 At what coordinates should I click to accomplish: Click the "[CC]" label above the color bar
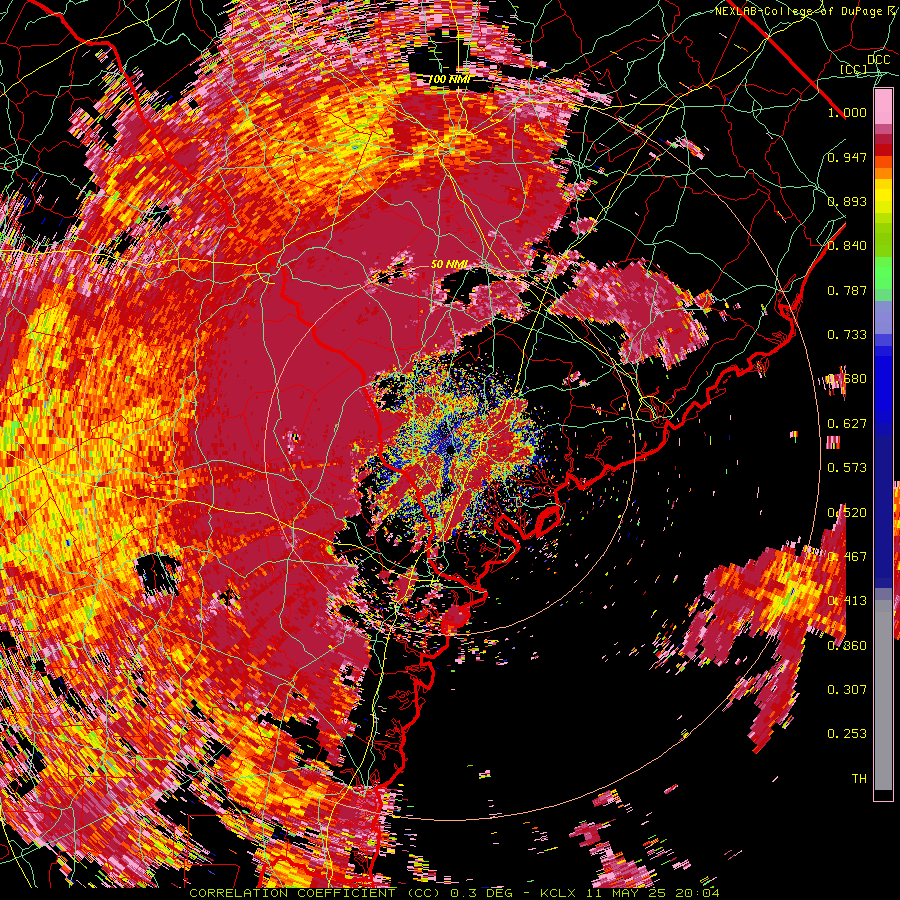point(854,69)
